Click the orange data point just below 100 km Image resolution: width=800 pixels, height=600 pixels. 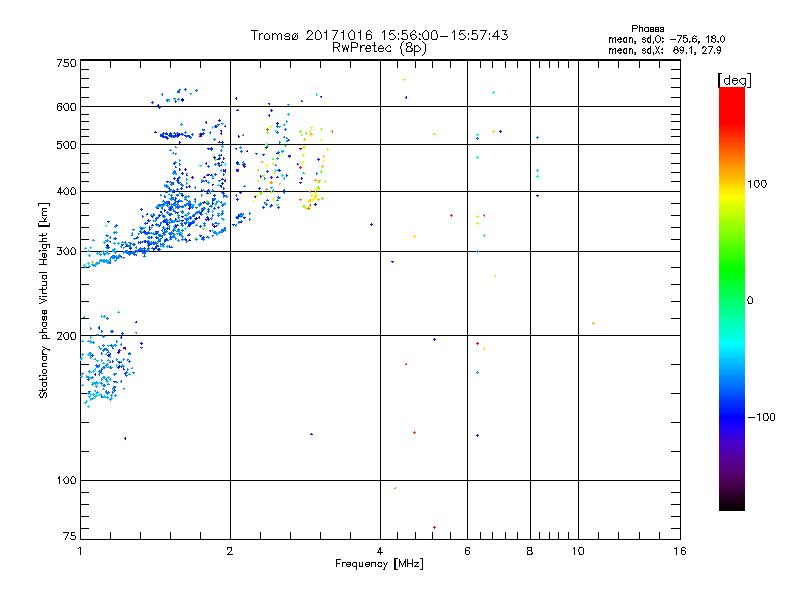[395, 488]
